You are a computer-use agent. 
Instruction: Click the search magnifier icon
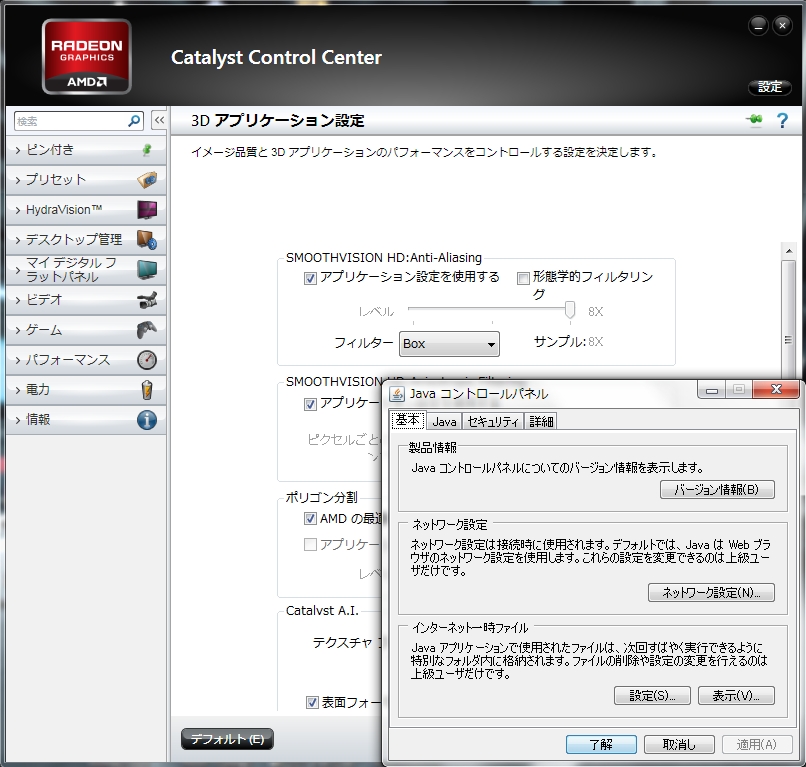pyautogui.click(x=134, y=121)
